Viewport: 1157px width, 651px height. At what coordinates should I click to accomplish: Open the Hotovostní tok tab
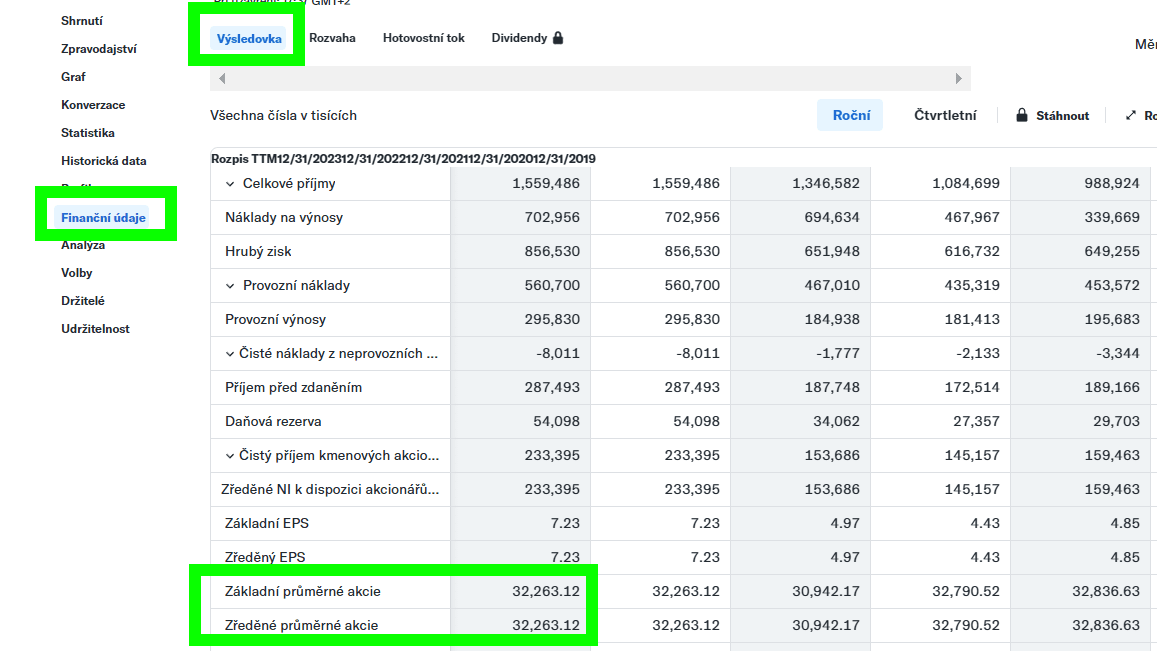point(423,37)
